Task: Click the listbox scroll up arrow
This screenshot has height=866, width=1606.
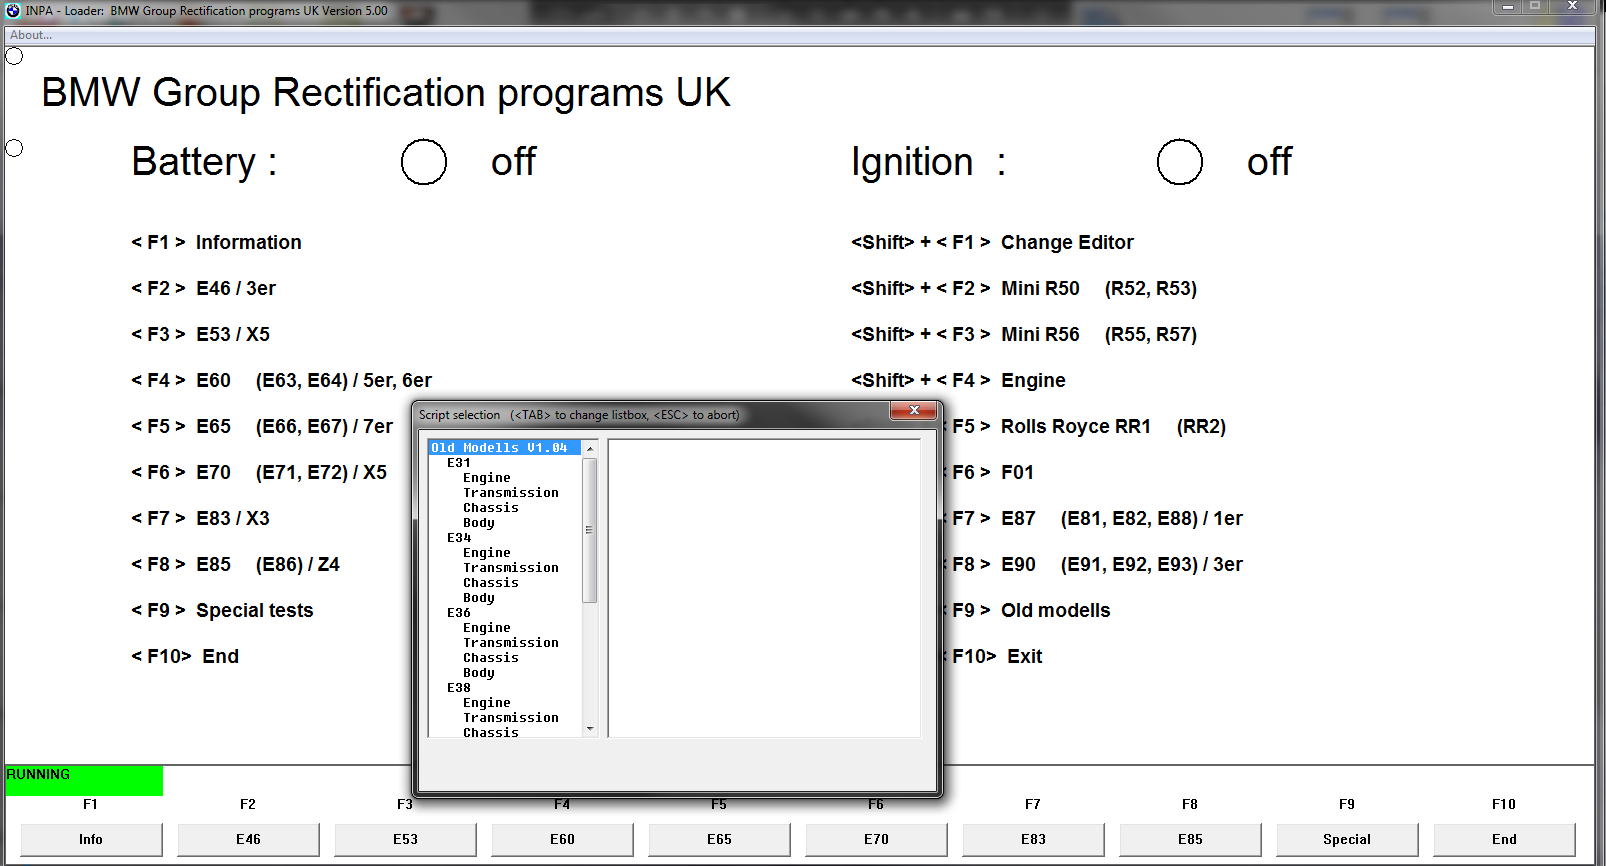Action: pos(590,448)
